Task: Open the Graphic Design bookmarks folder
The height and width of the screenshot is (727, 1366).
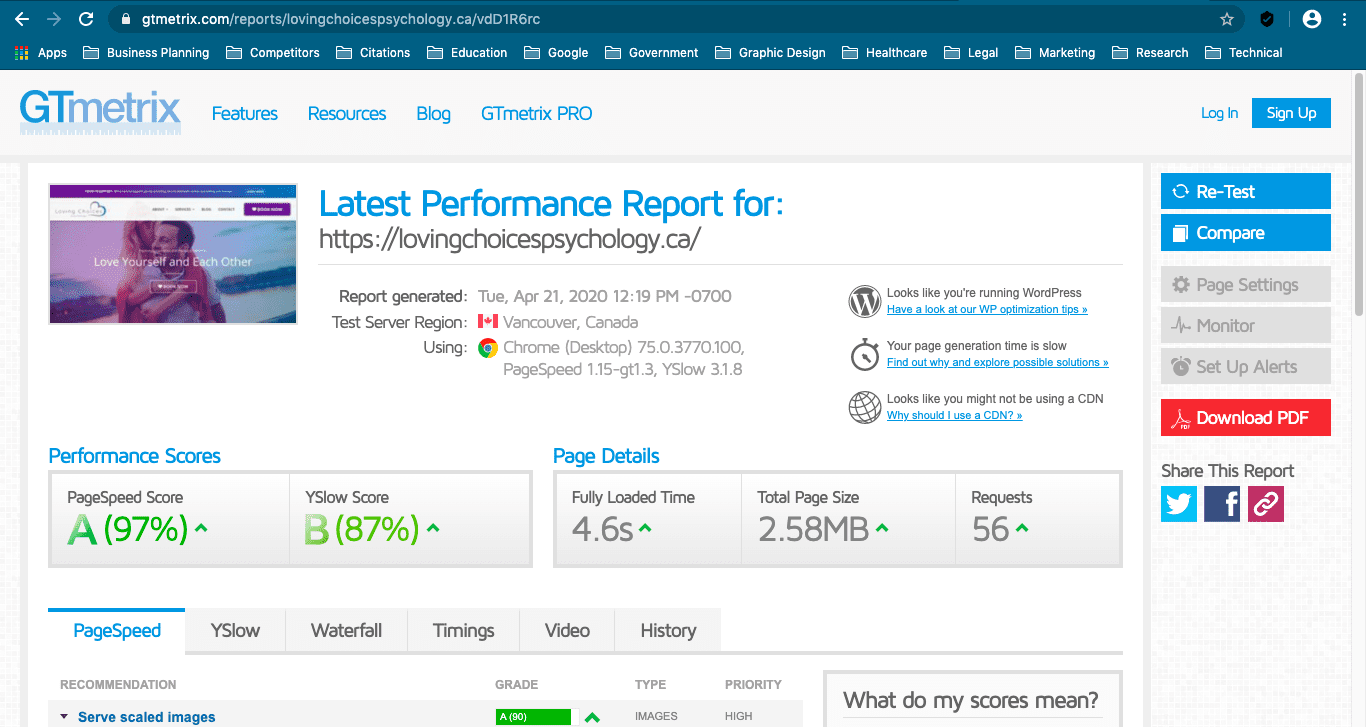Action: [770, 53]
